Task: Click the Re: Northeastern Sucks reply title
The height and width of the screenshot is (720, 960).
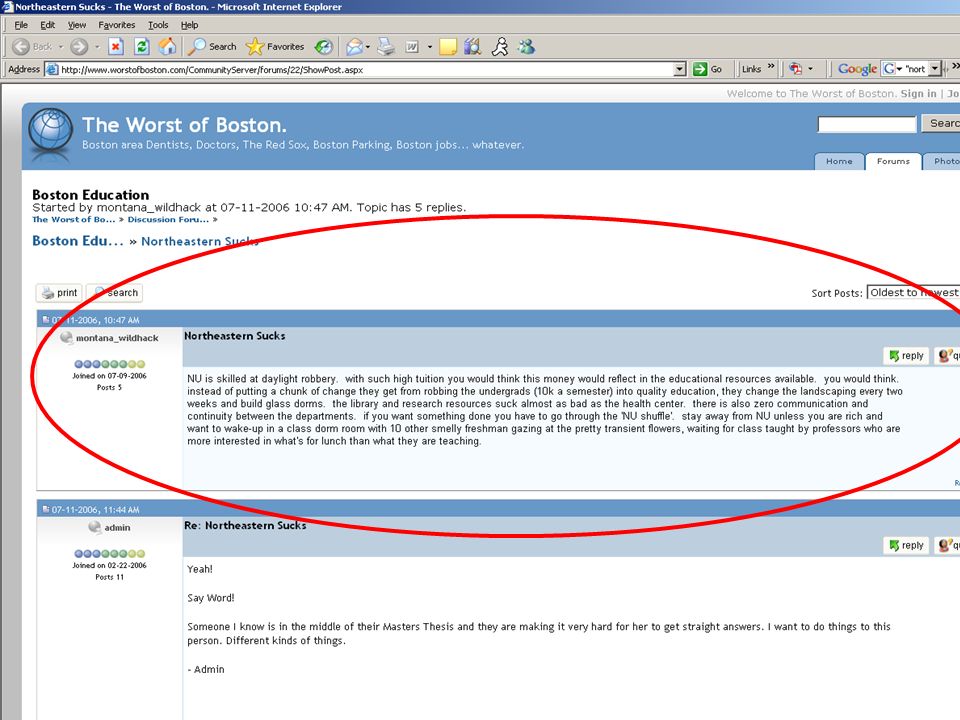Action: pyautogui.click(x=245, y=525)
